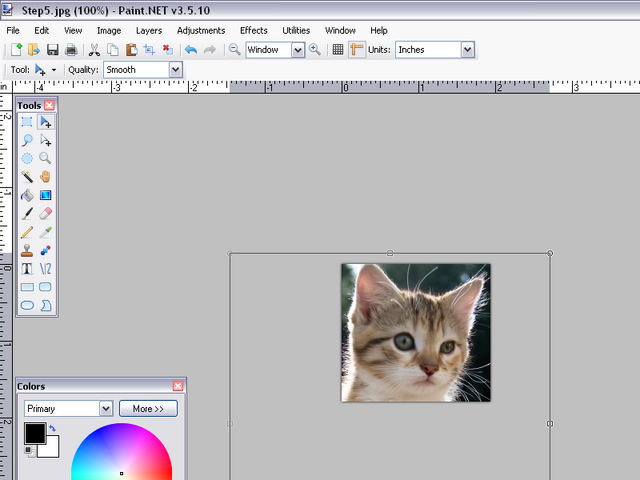Crop to selection toolbar icon
640x480 pixels.
149,50
